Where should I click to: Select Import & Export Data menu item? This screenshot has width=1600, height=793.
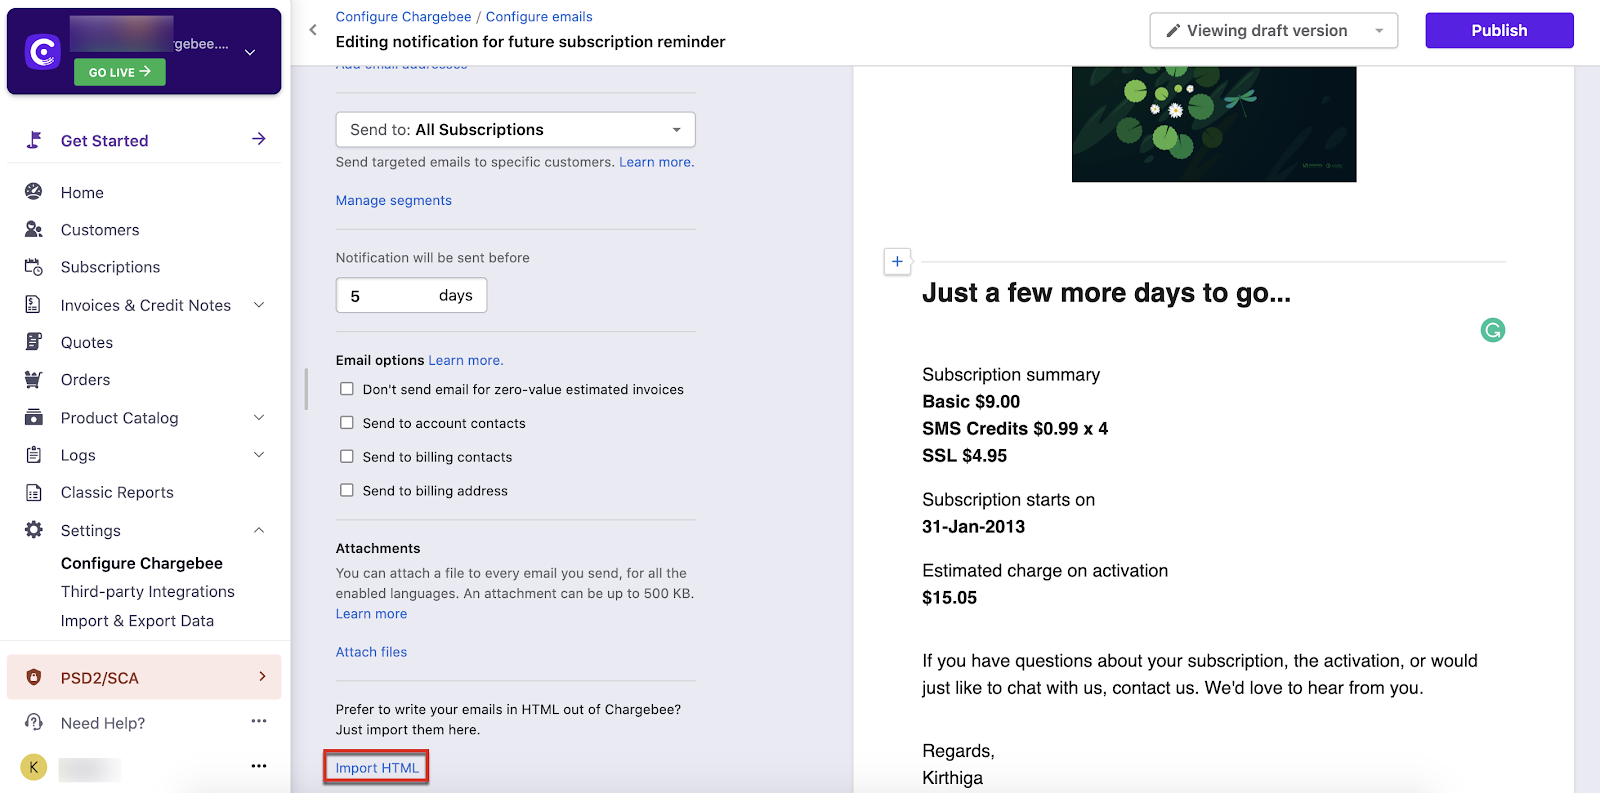(x=137, y=621)
